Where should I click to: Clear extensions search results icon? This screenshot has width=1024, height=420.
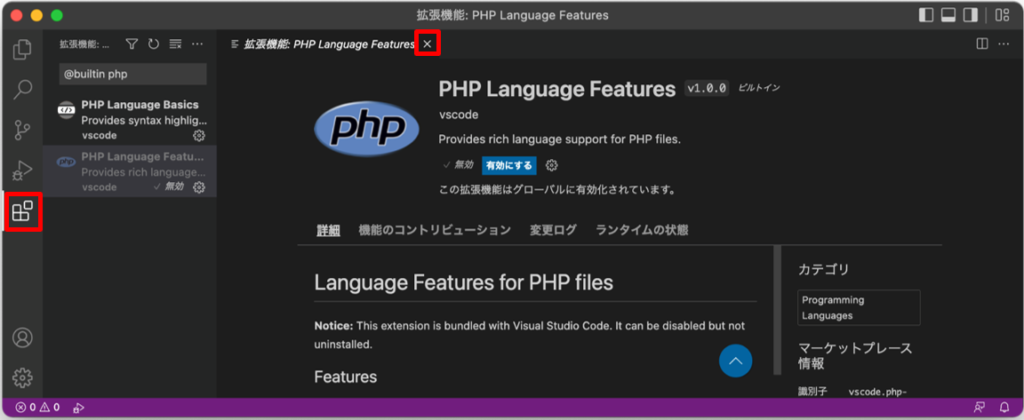(x=175, y=44)
